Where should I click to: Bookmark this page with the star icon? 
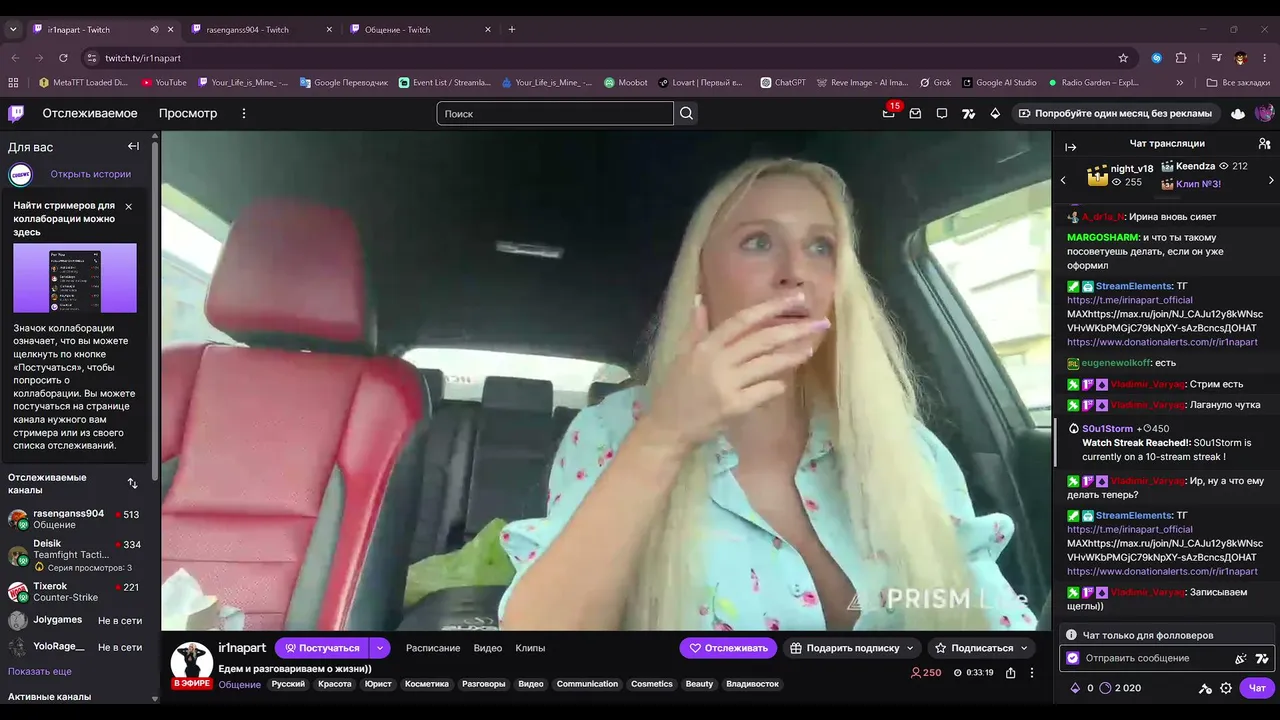[x=1123, y=58]
